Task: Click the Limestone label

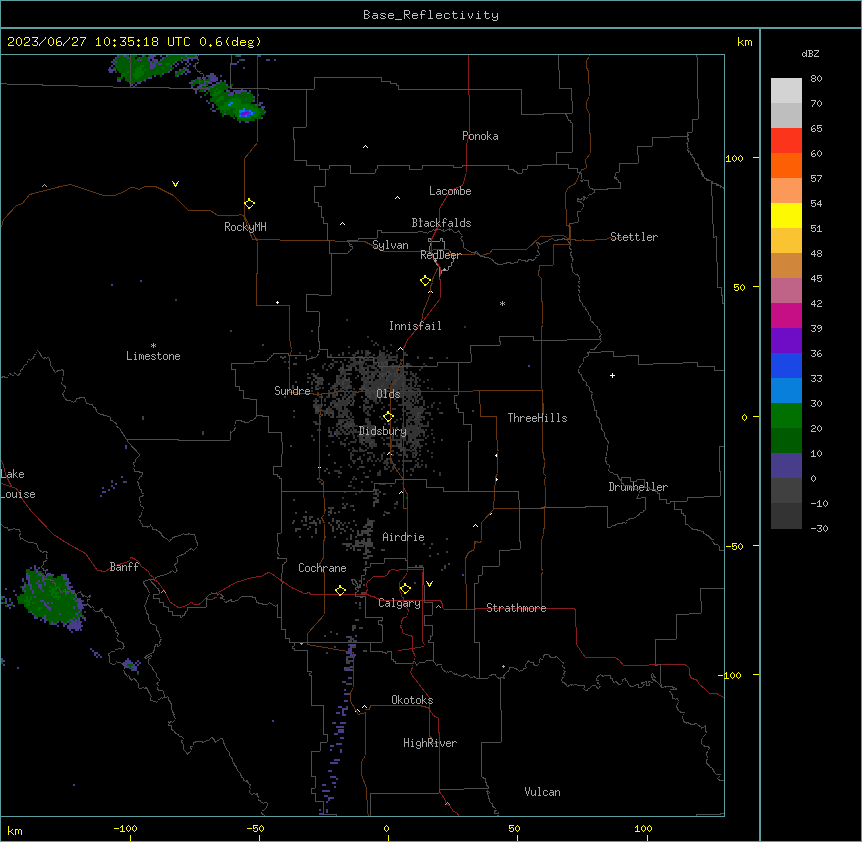Action: (x=153, y=356)
